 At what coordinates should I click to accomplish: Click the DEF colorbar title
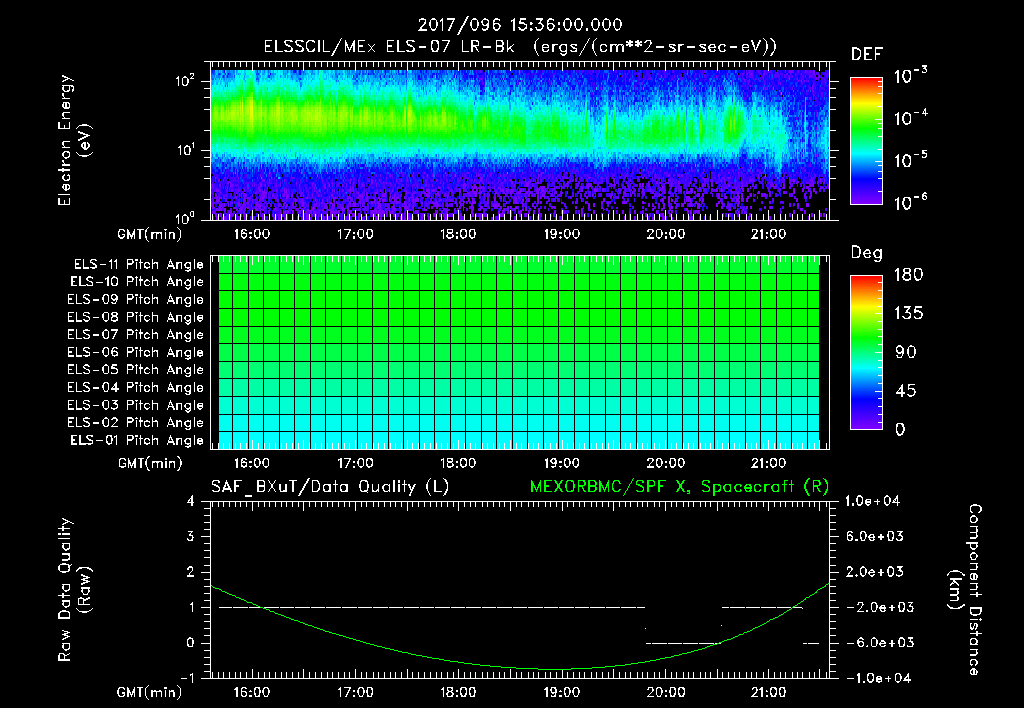tap(867, 55)
